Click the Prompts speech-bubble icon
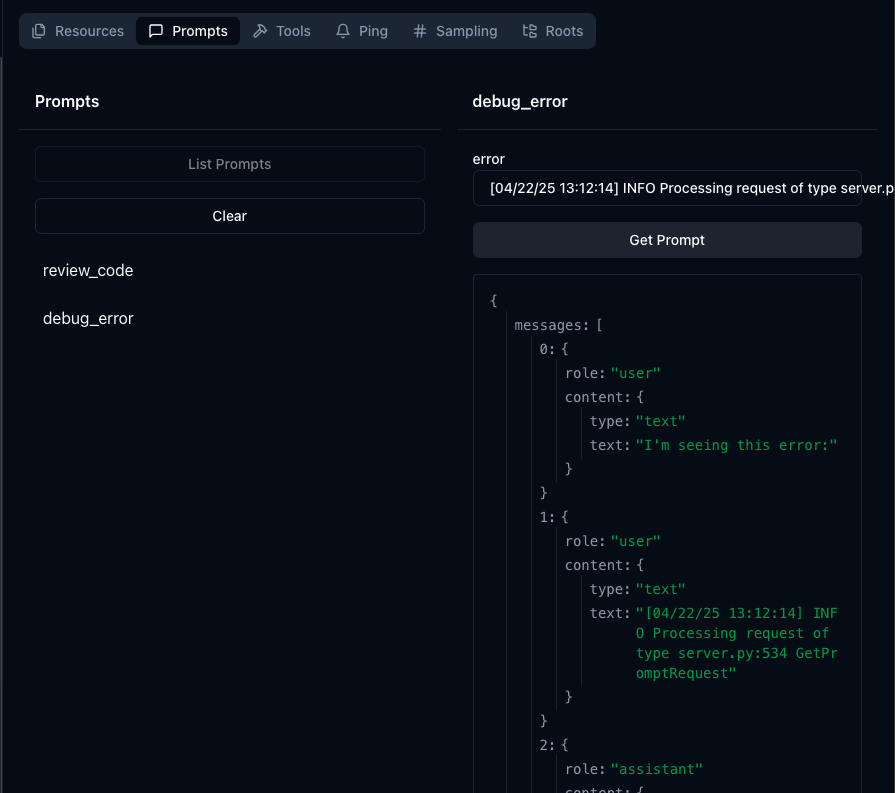This screenshot has width=895, height=793. pos(156,31)
